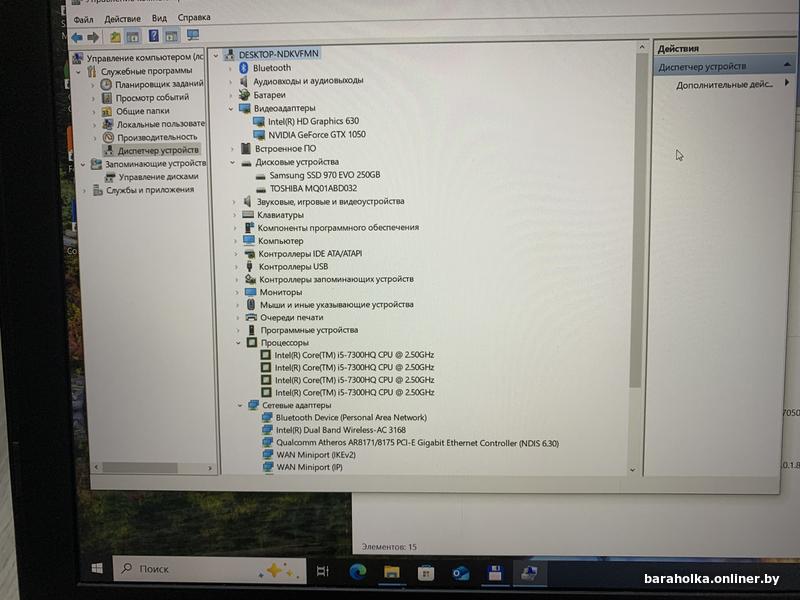
Task: Select Просмотр событий in the left tree
Action: tap(153, 97)
